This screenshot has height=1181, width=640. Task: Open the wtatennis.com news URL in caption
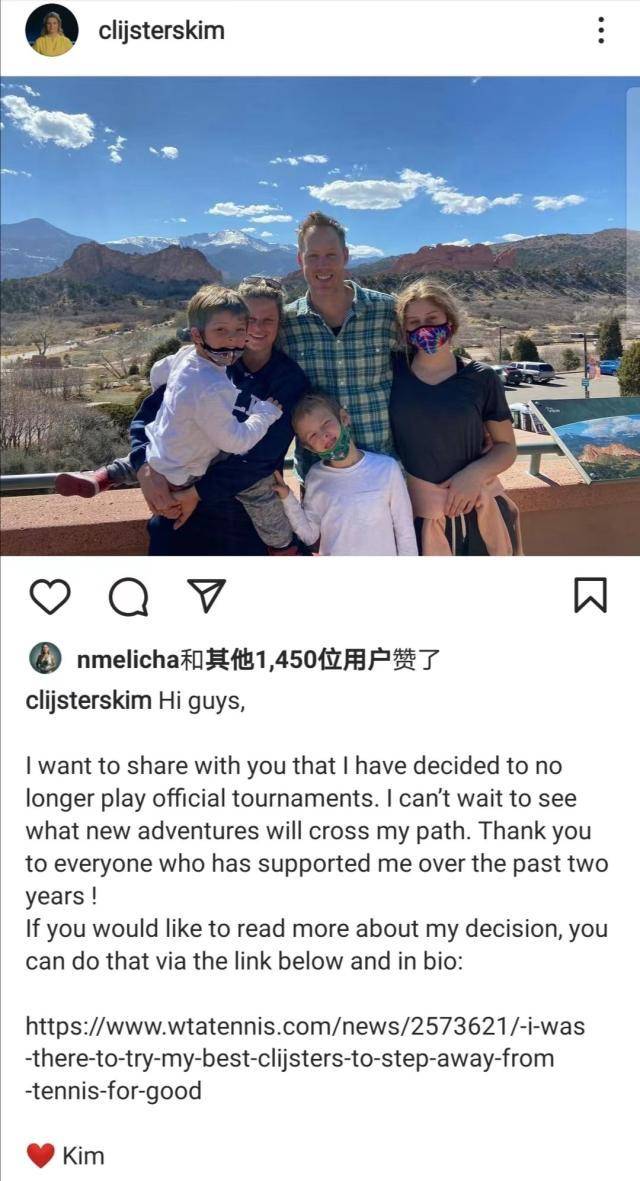[x=305, y=1058]
